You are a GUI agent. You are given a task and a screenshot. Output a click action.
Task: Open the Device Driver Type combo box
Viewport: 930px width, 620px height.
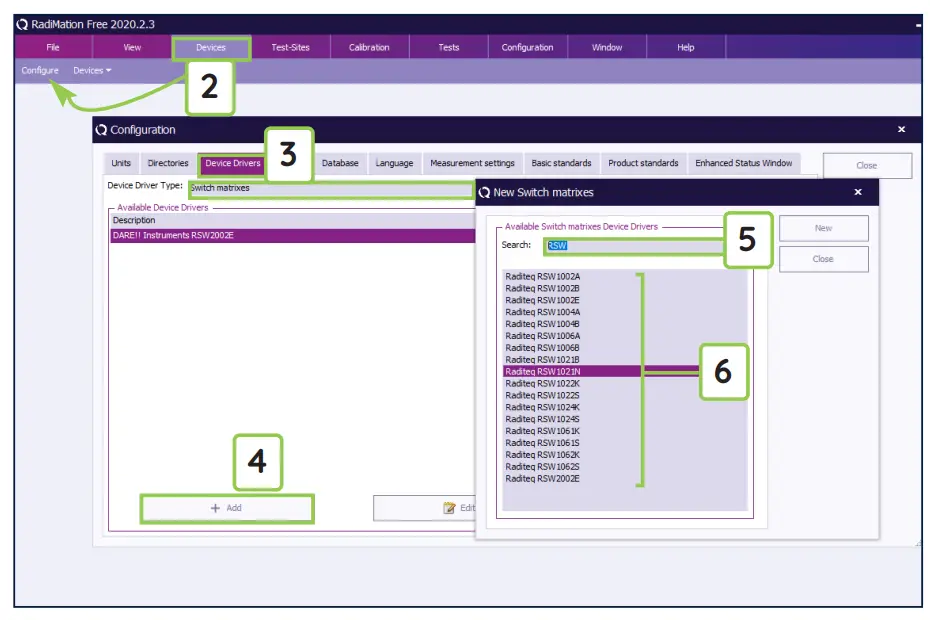[331, 188]
